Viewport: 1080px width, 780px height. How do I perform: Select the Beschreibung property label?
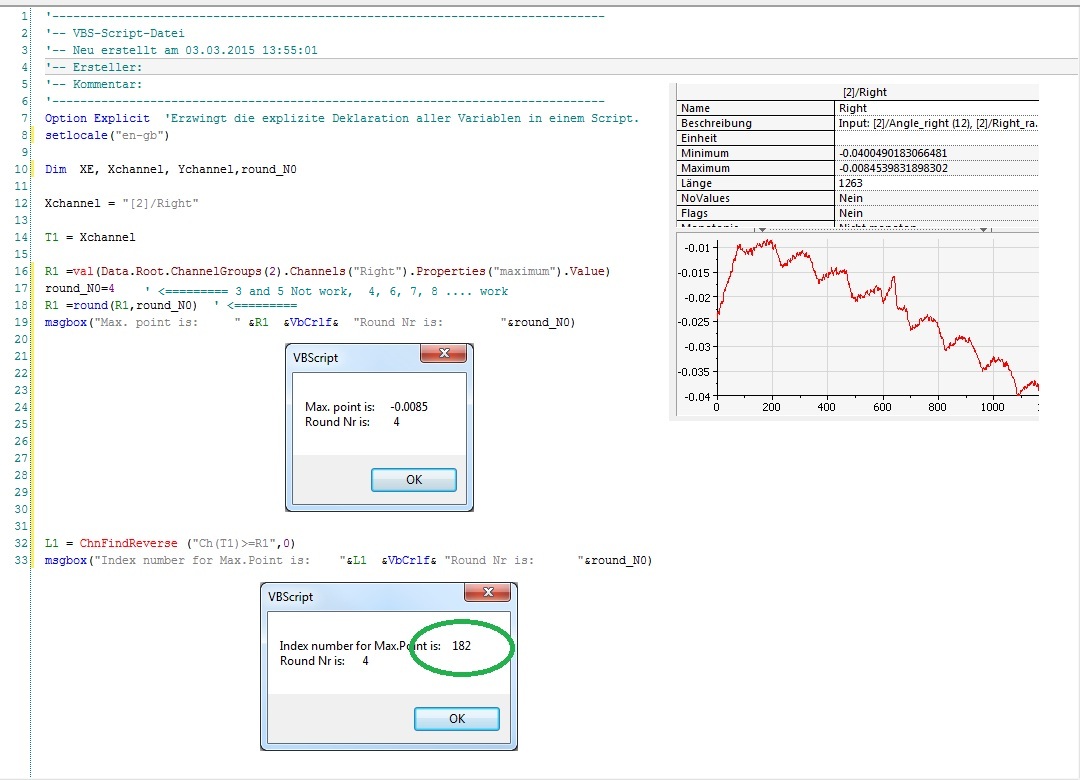(756, 123)
